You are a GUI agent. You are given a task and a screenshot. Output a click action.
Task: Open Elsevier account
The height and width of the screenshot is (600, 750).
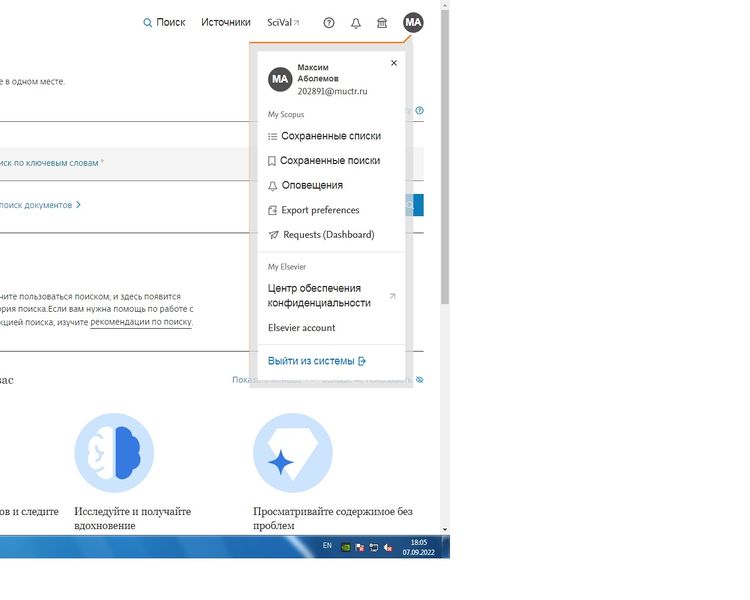click(302, 328)
